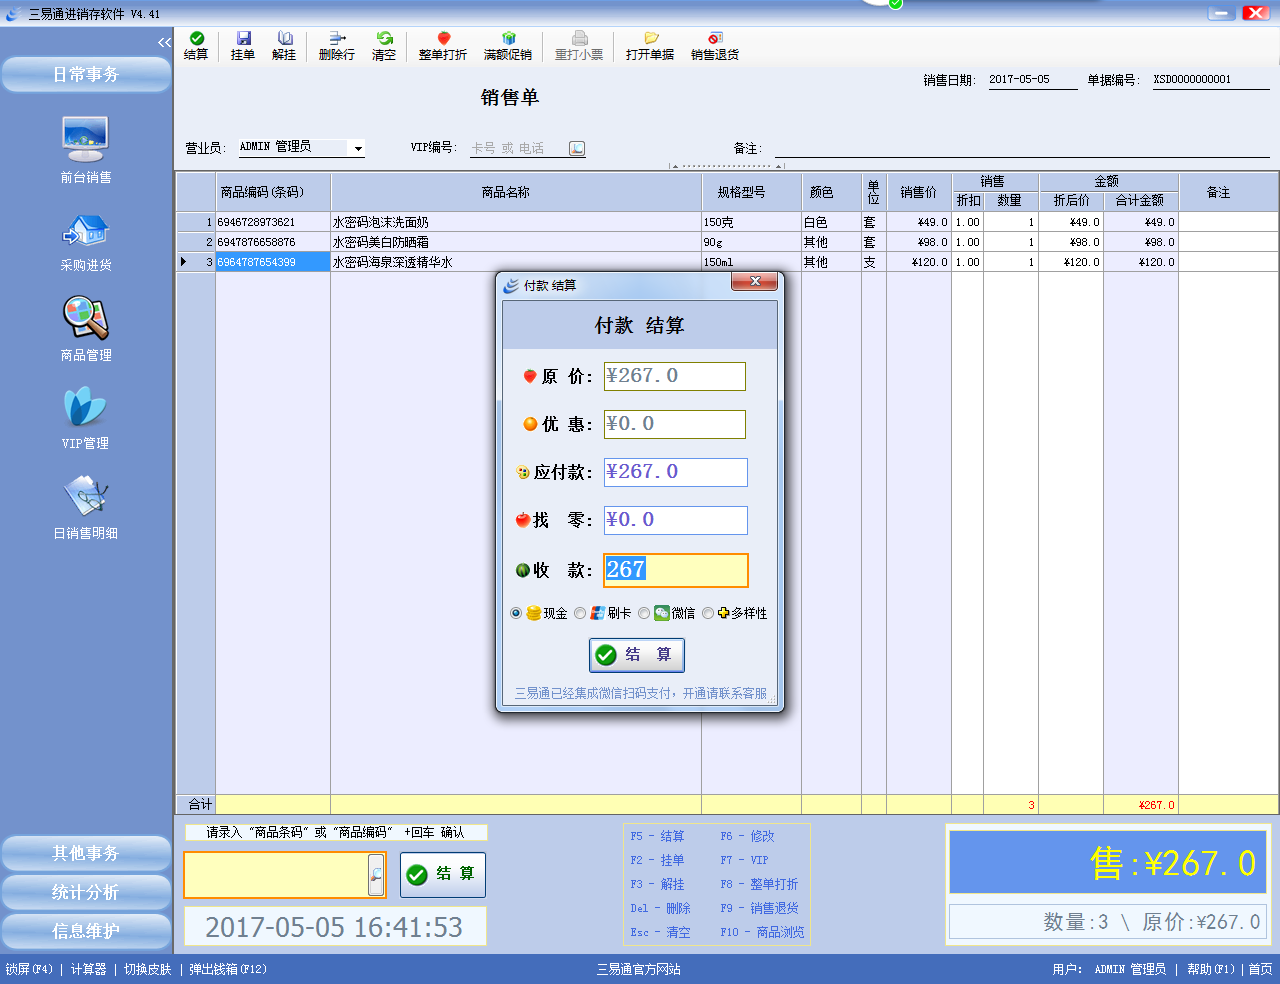1280x984 pixels.
Task: Open the 营业员 dropdown
Action: [357, 148]
